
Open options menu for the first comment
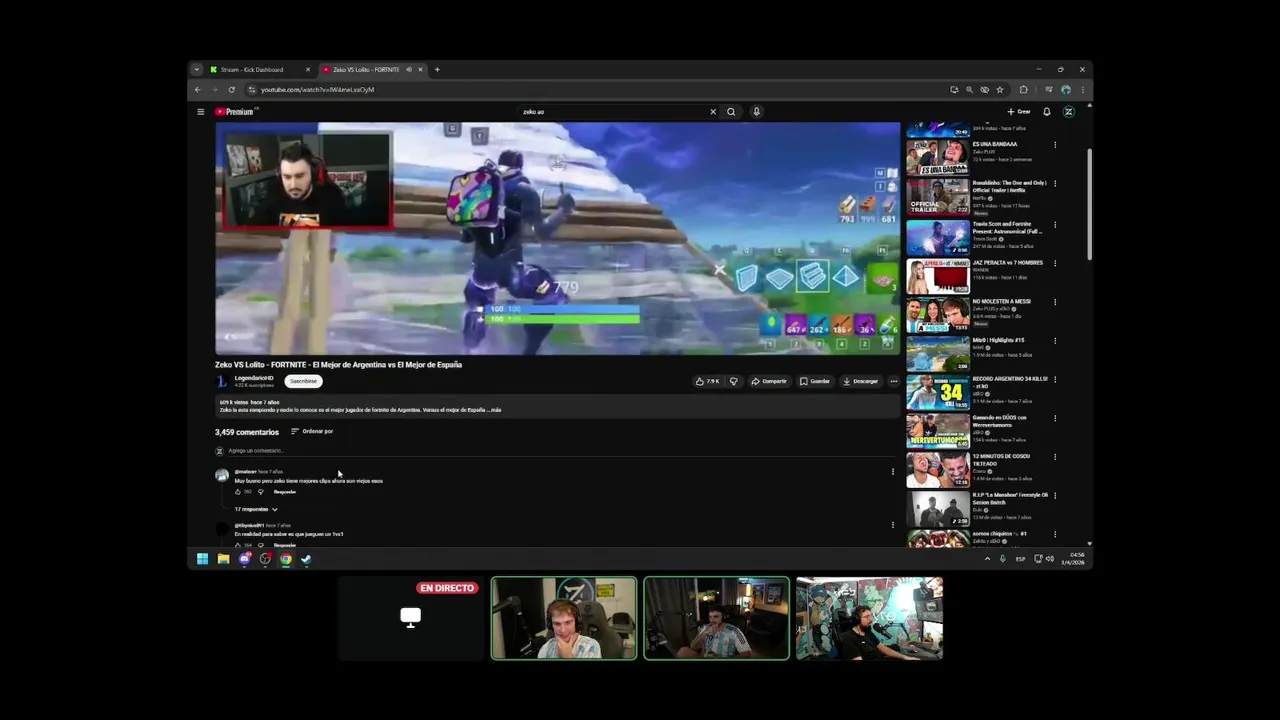pos(893,472)
